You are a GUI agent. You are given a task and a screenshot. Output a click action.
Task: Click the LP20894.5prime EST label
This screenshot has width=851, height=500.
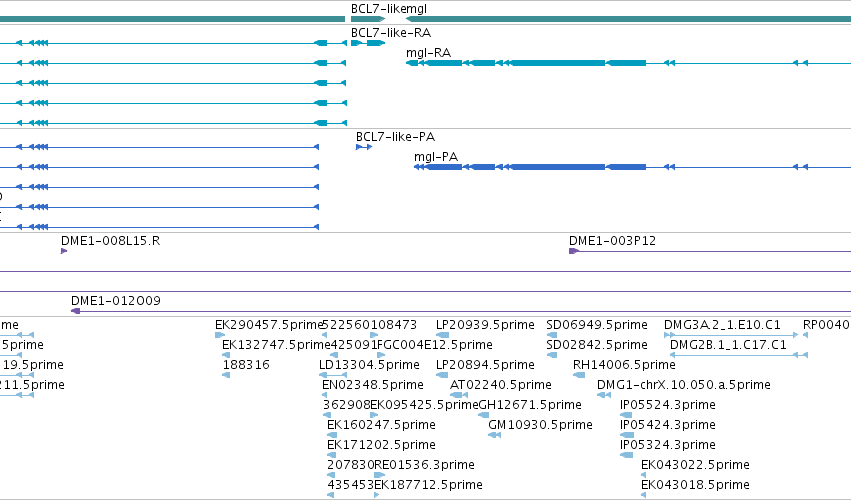pyautogui.click(x=485, y=365)
